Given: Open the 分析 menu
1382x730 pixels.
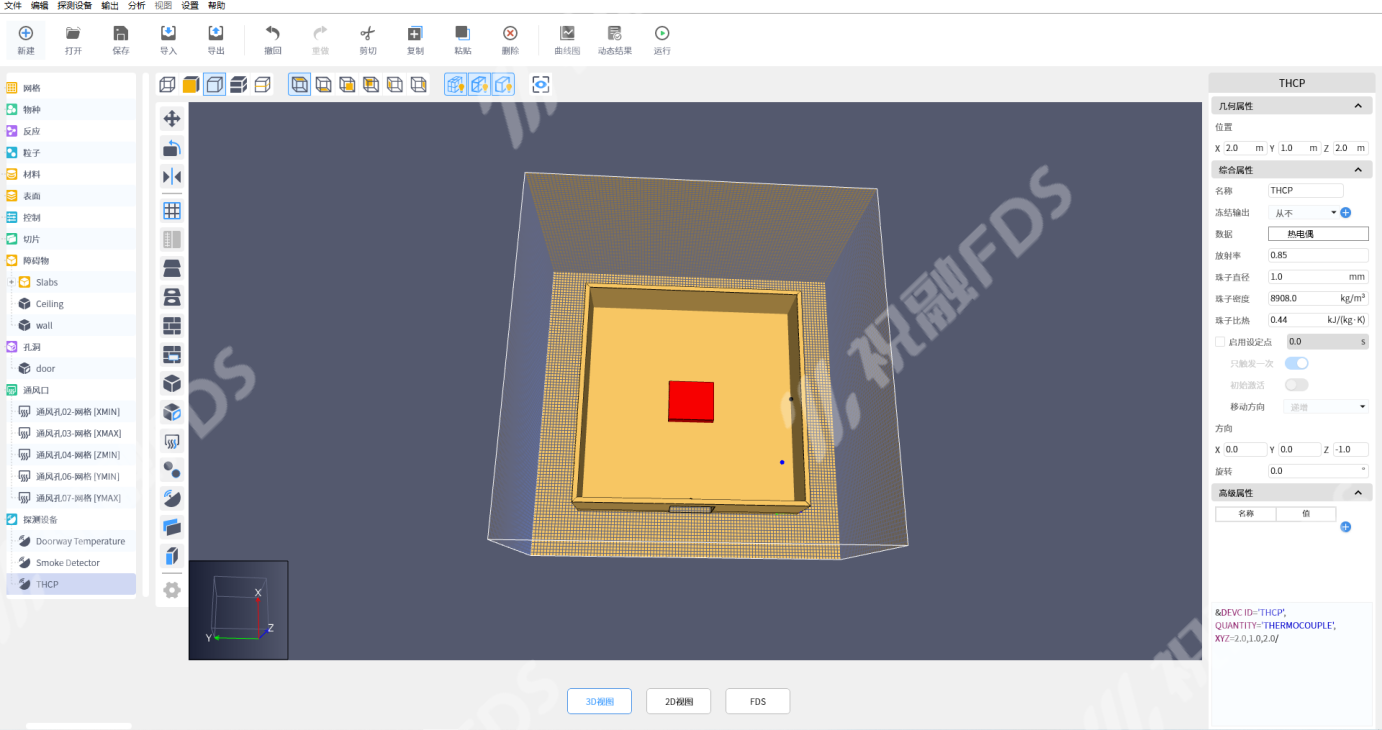Looking at the screenshot, I should point(136,6).
